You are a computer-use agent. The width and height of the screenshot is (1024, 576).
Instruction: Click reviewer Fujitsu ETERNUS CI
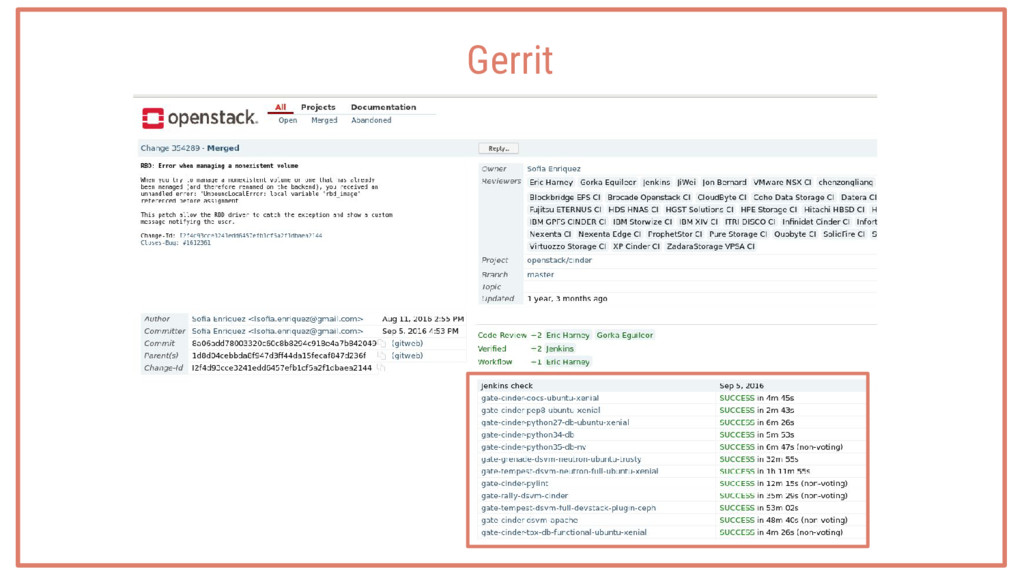tap(566, 210)
